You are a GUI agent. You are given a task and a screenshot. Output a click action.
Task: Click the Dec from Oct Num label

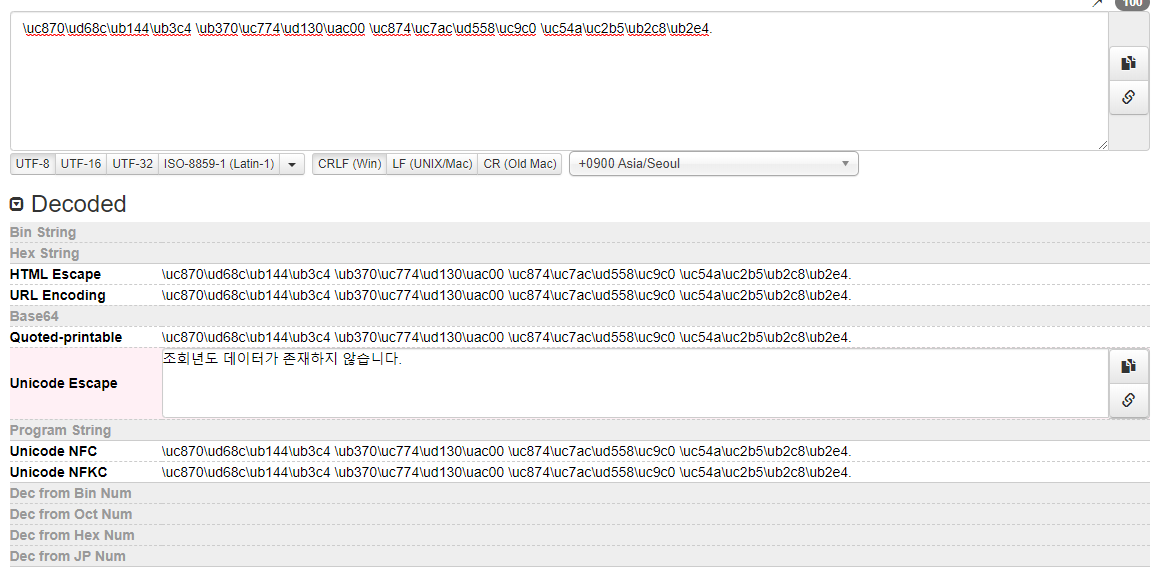pos(71,514)
